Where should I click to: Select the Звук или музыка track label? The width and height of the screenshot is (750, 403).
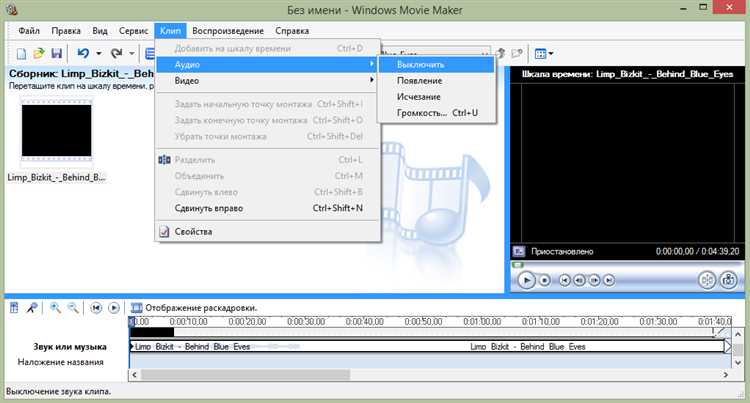pyautogui.click(x=70, y=347)
